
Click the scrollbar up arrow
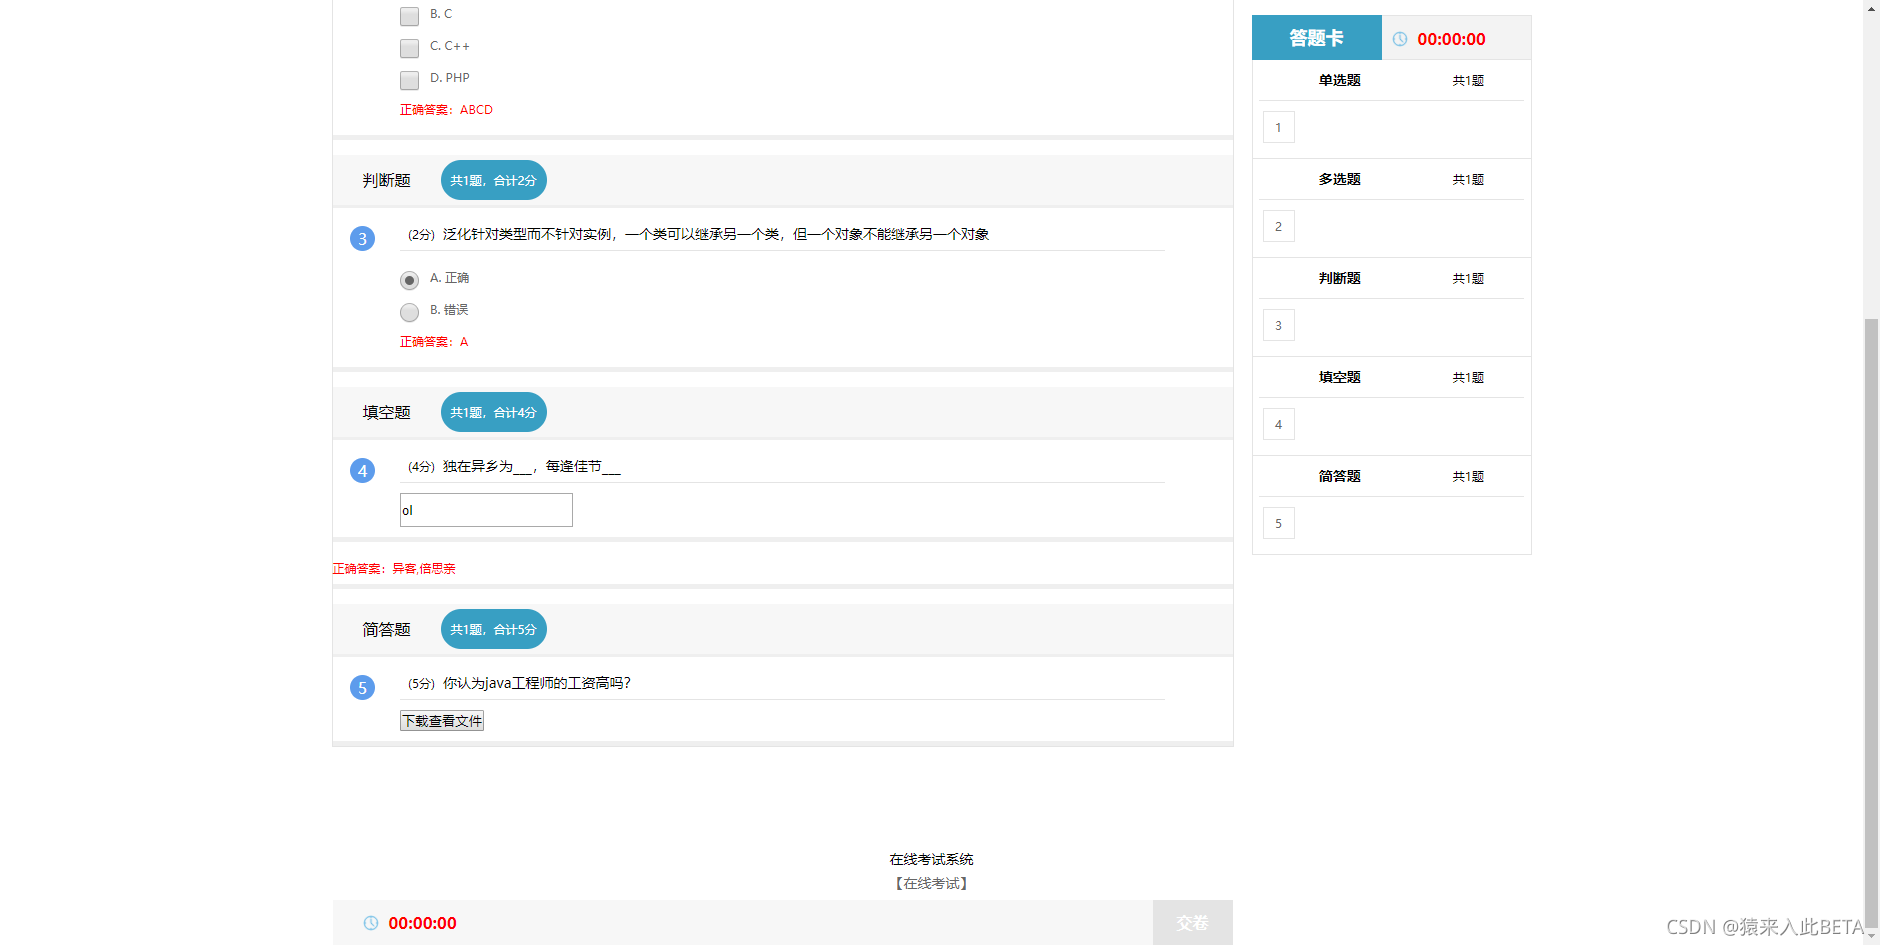coord(1871,7)
